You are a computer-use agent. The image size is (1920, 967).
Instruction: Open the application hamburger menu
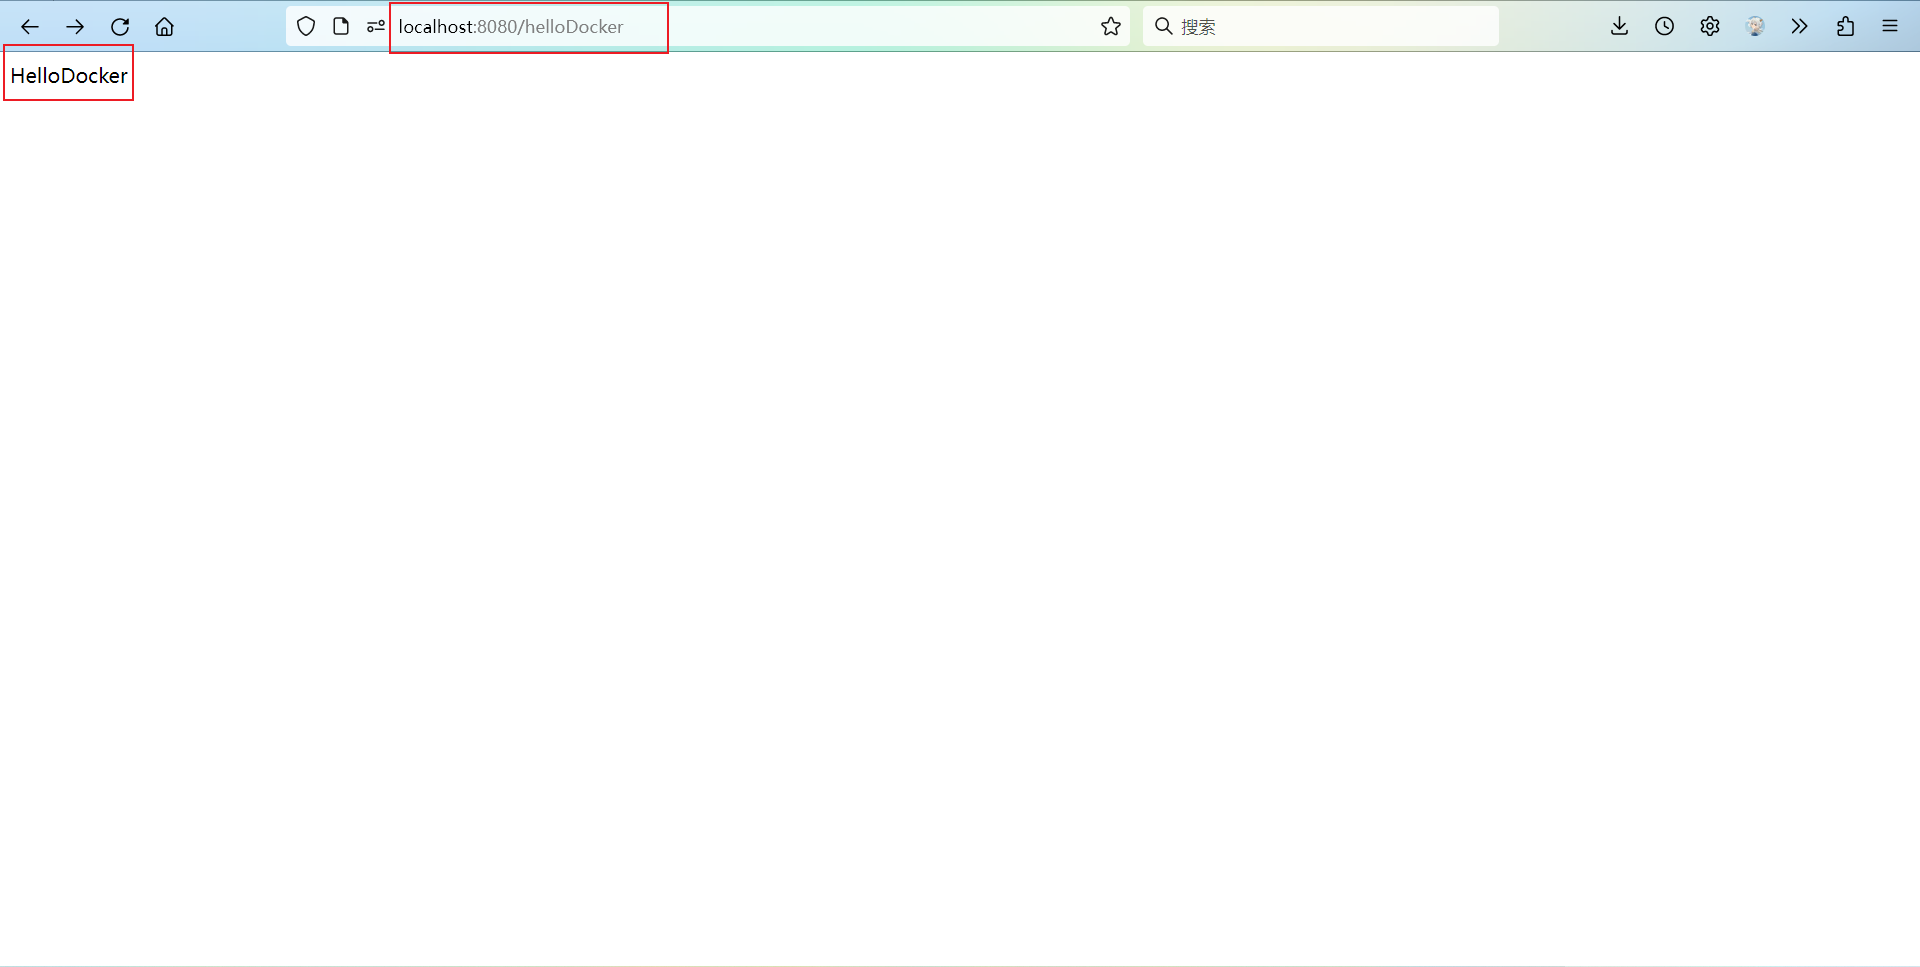coord(1890,27)
